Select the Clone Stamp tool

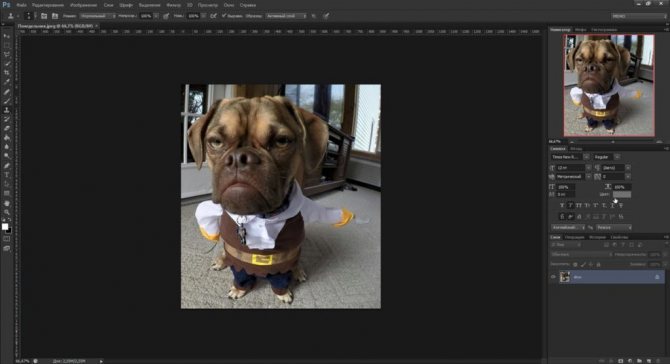6,110
